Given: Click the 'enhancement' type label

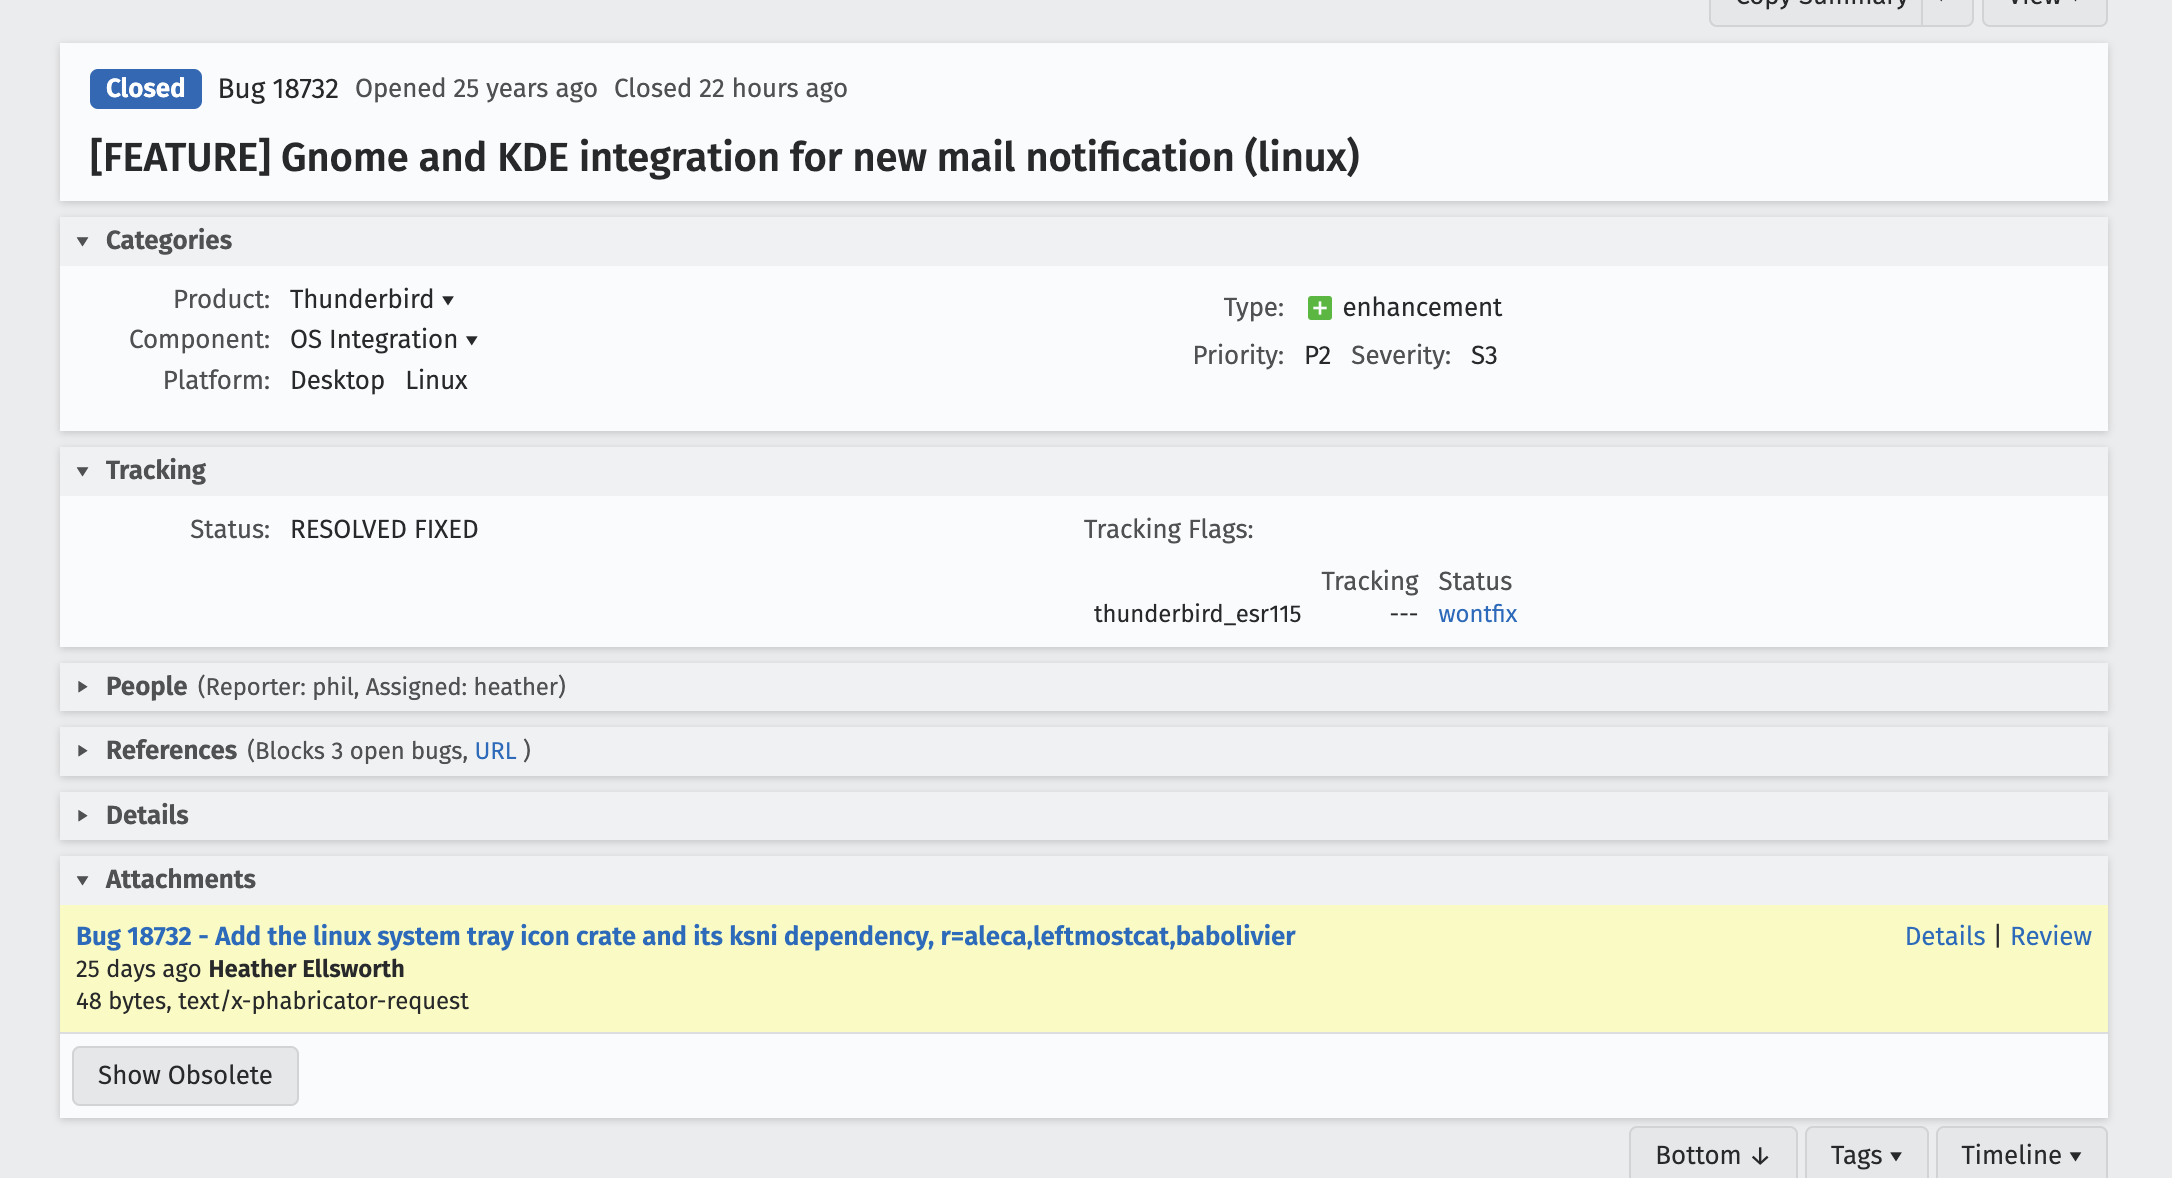Looking at the screenshot, I should point(1422,307).
